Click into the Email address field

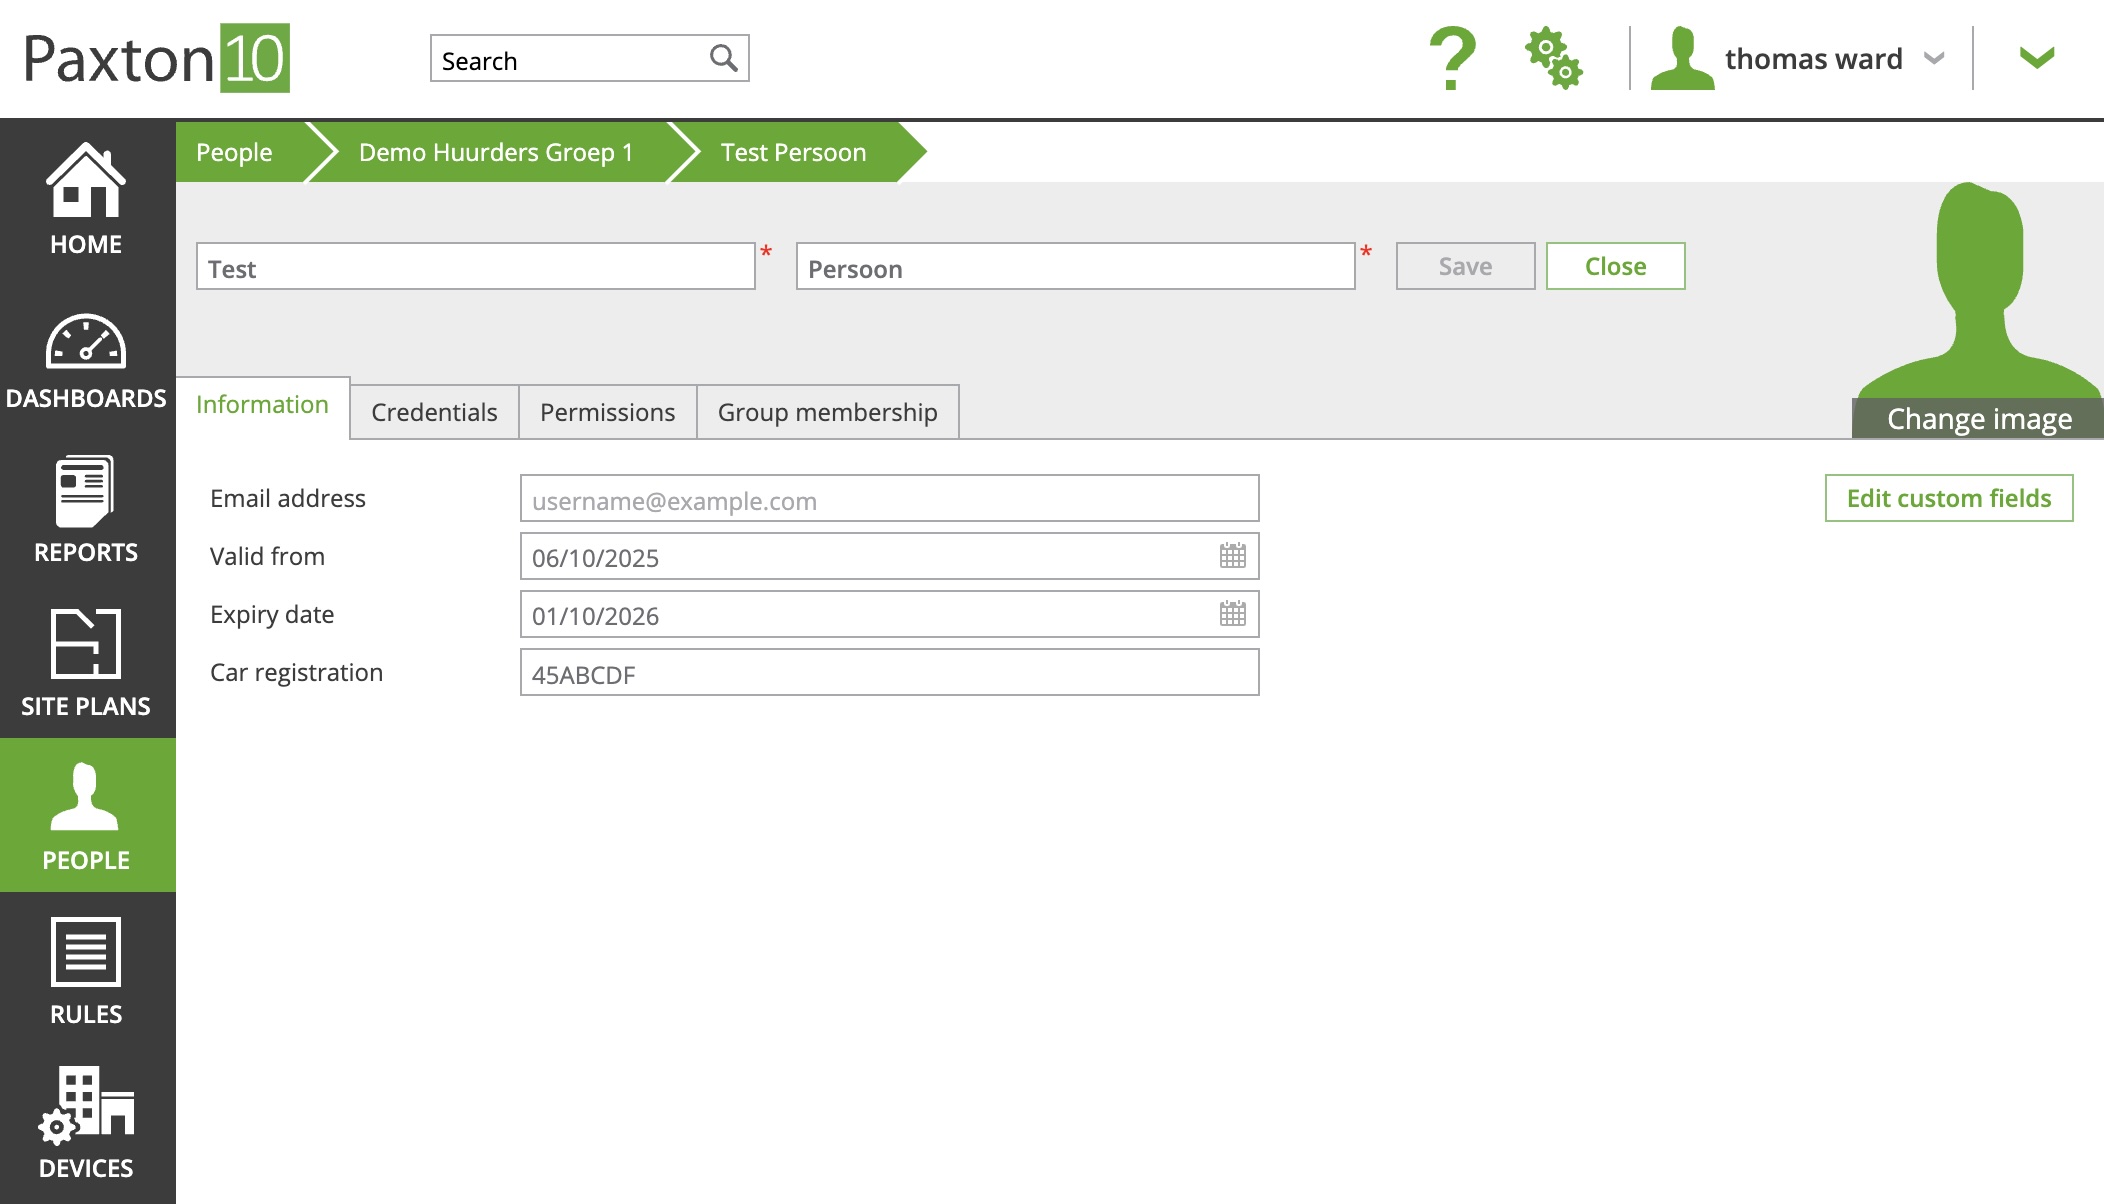(888, 499)
